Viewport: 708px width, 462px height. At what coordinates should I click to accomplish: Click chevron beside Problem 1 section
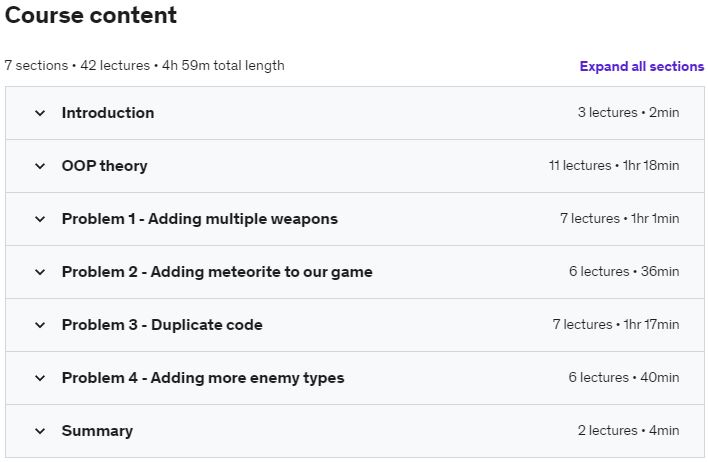pyautogui.click(x=40, y=219)
